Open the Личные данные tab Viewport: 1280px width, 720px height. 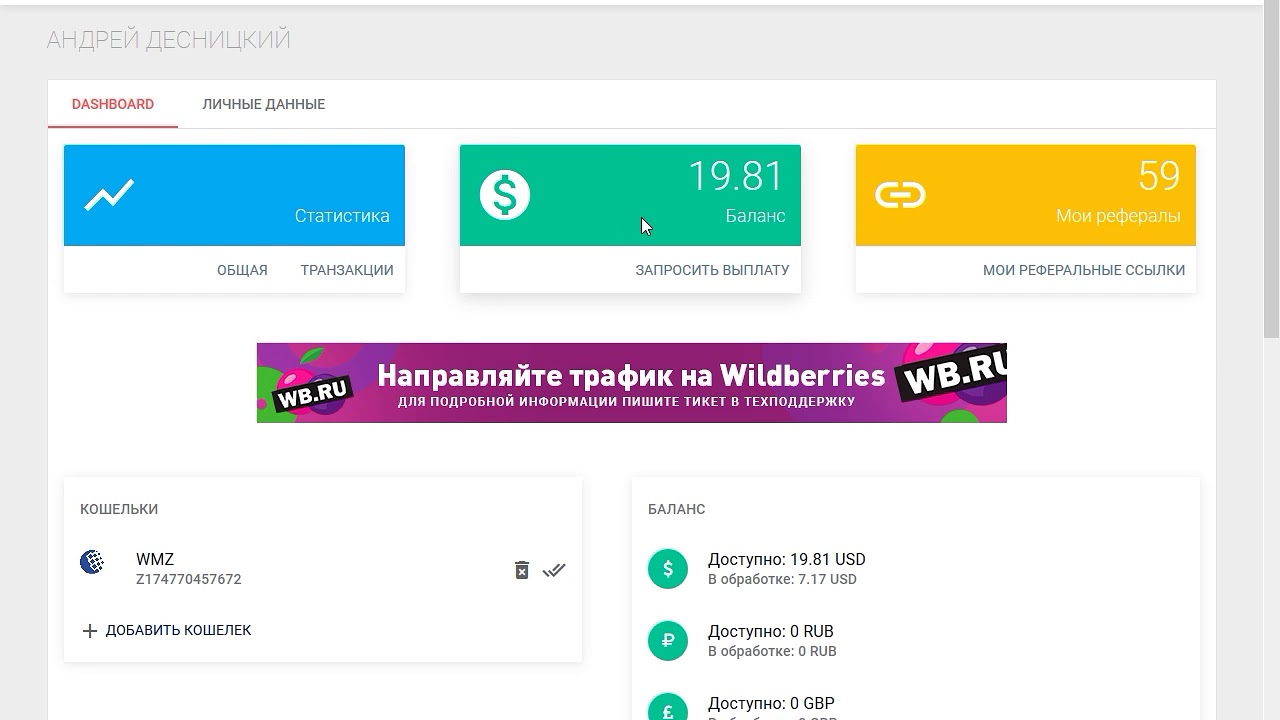263,104
